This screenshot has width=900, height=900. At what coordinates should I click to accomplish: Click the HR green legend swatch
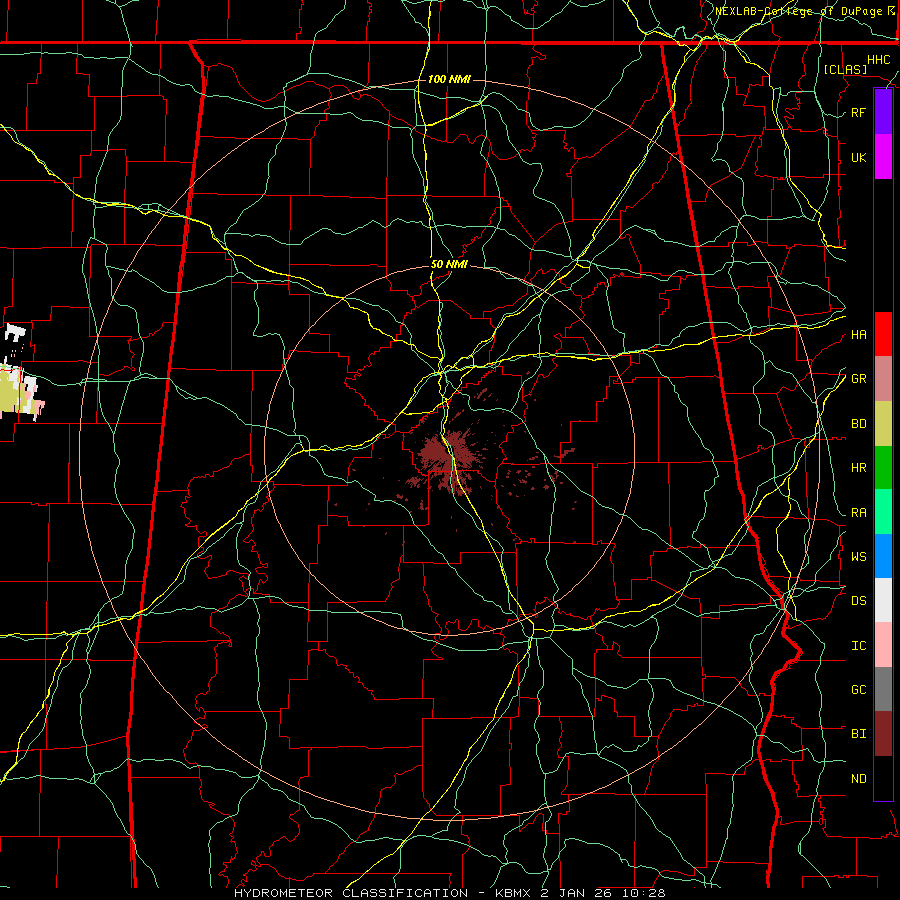[883, 468]
